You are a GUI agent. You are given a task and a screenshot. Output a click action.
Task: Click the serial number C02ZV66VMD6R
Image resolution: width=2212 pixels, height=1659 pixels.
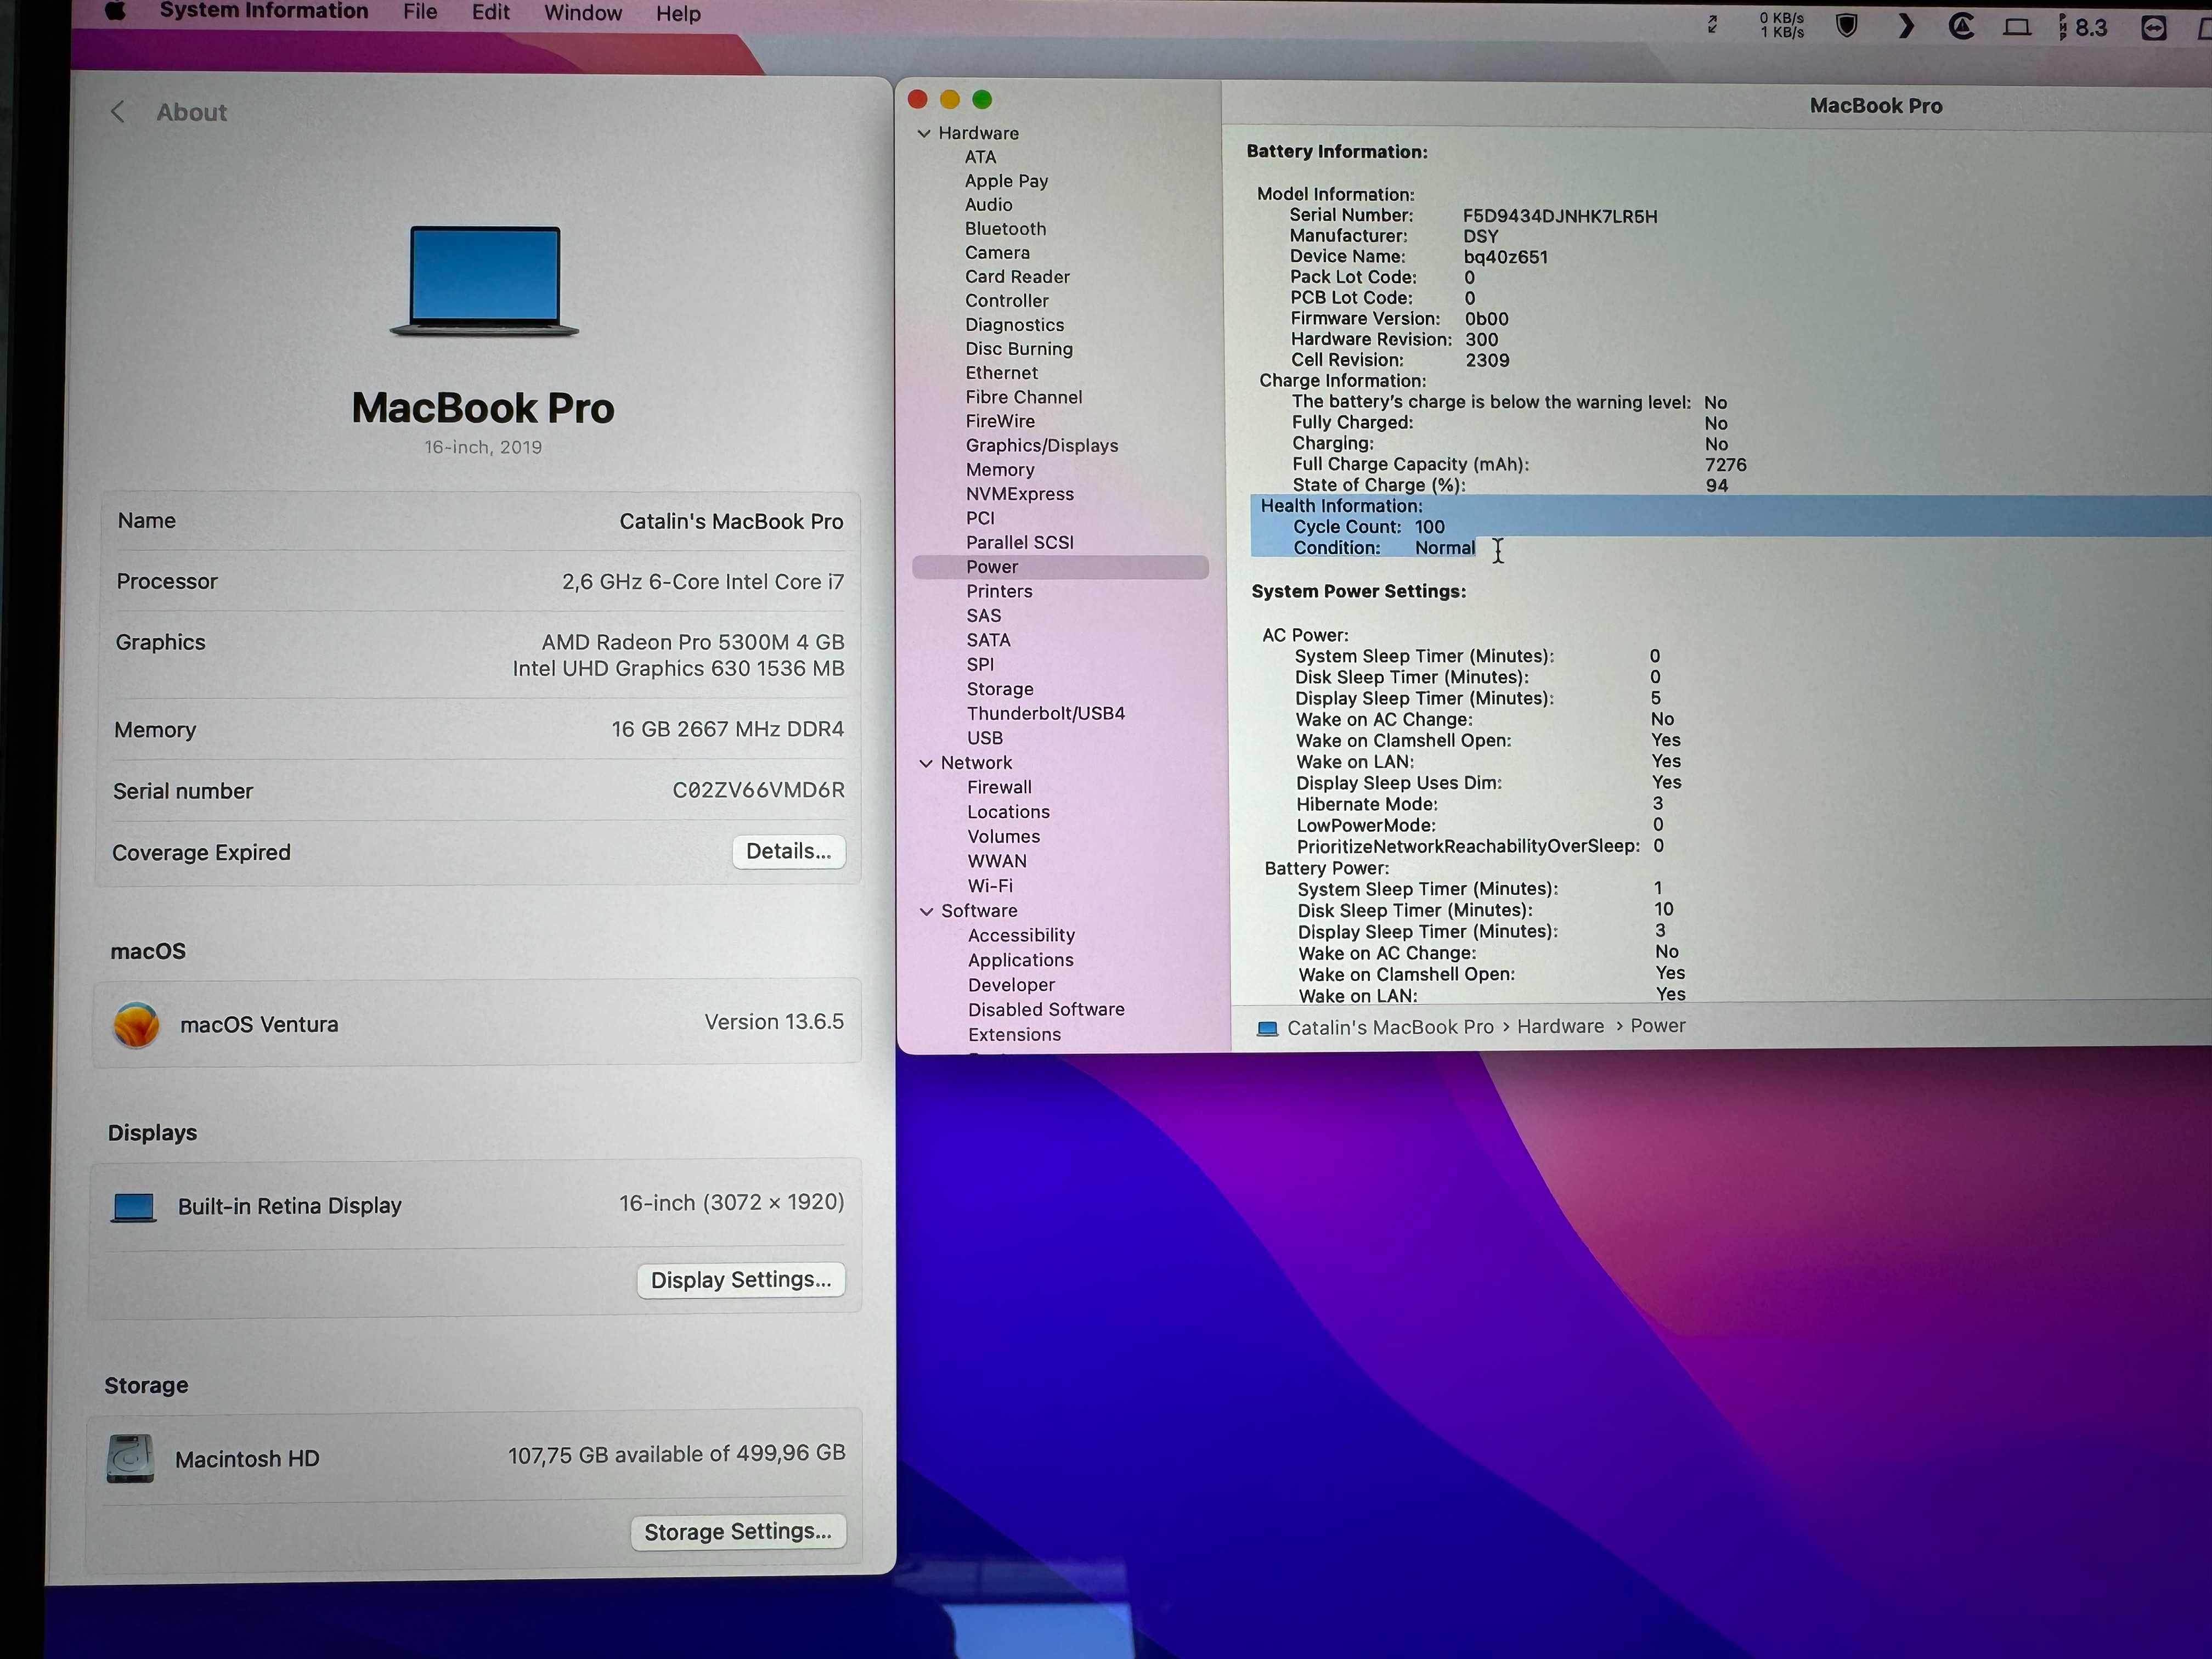coord(758,790)
